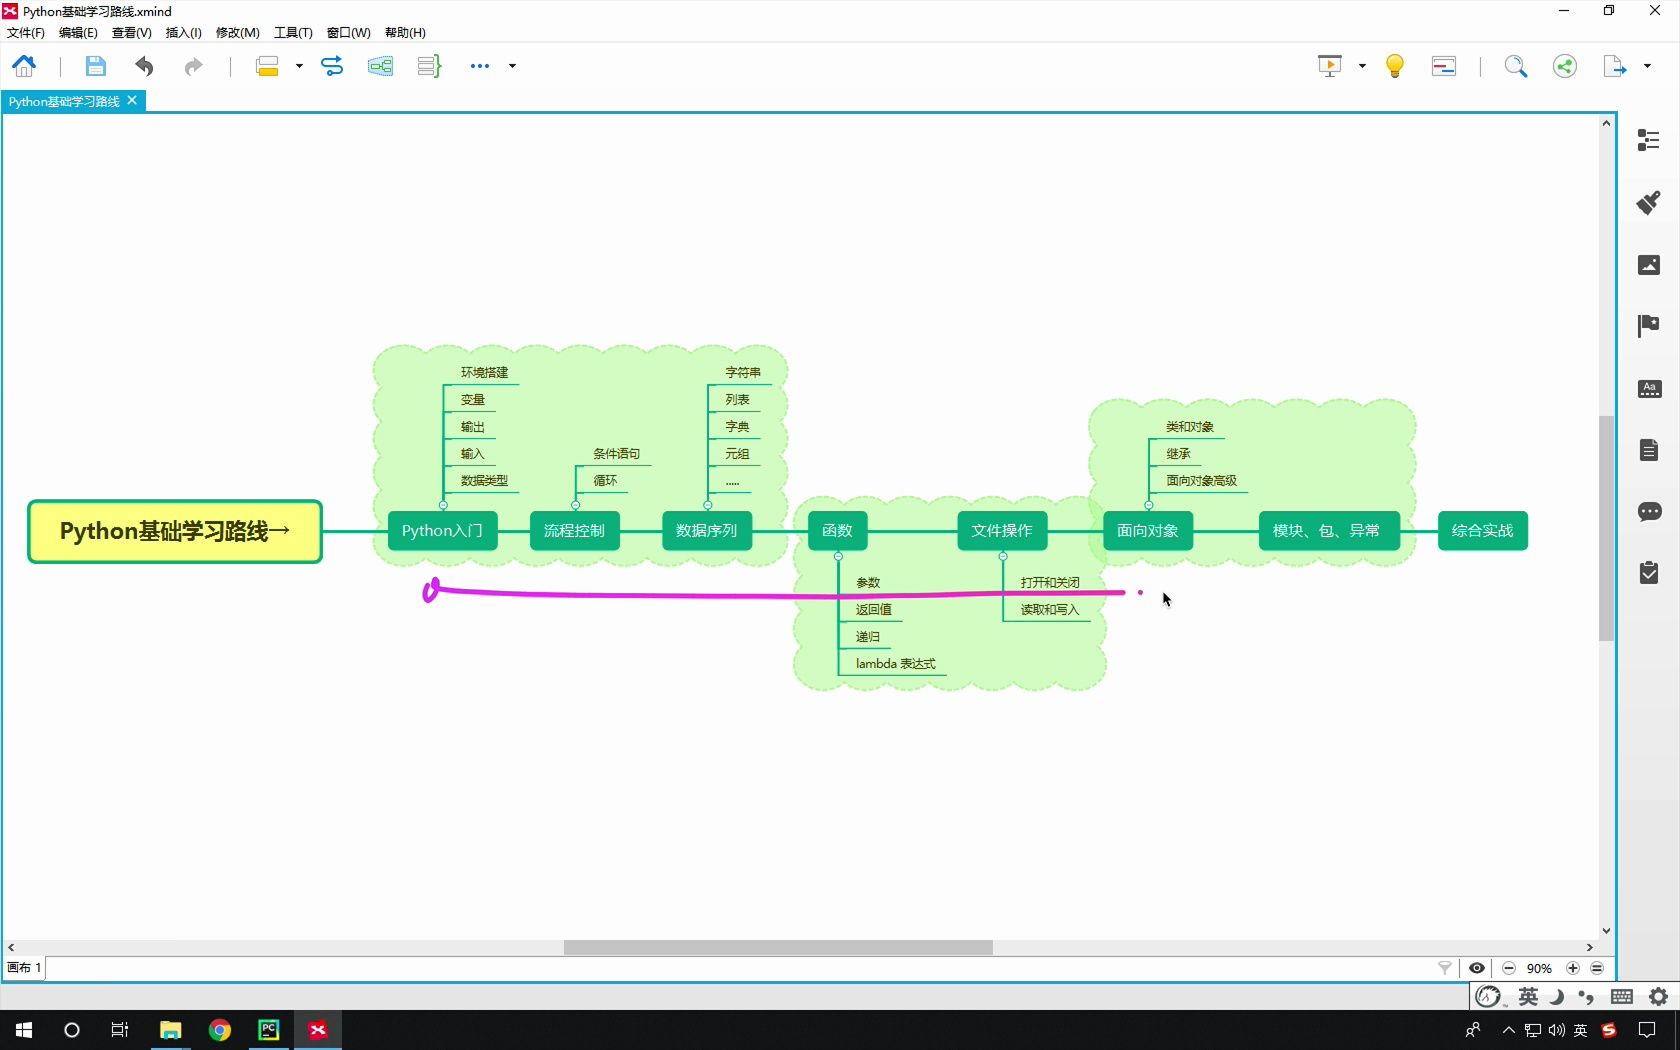Open the insert topic dropdown arrow

[299, 66]
